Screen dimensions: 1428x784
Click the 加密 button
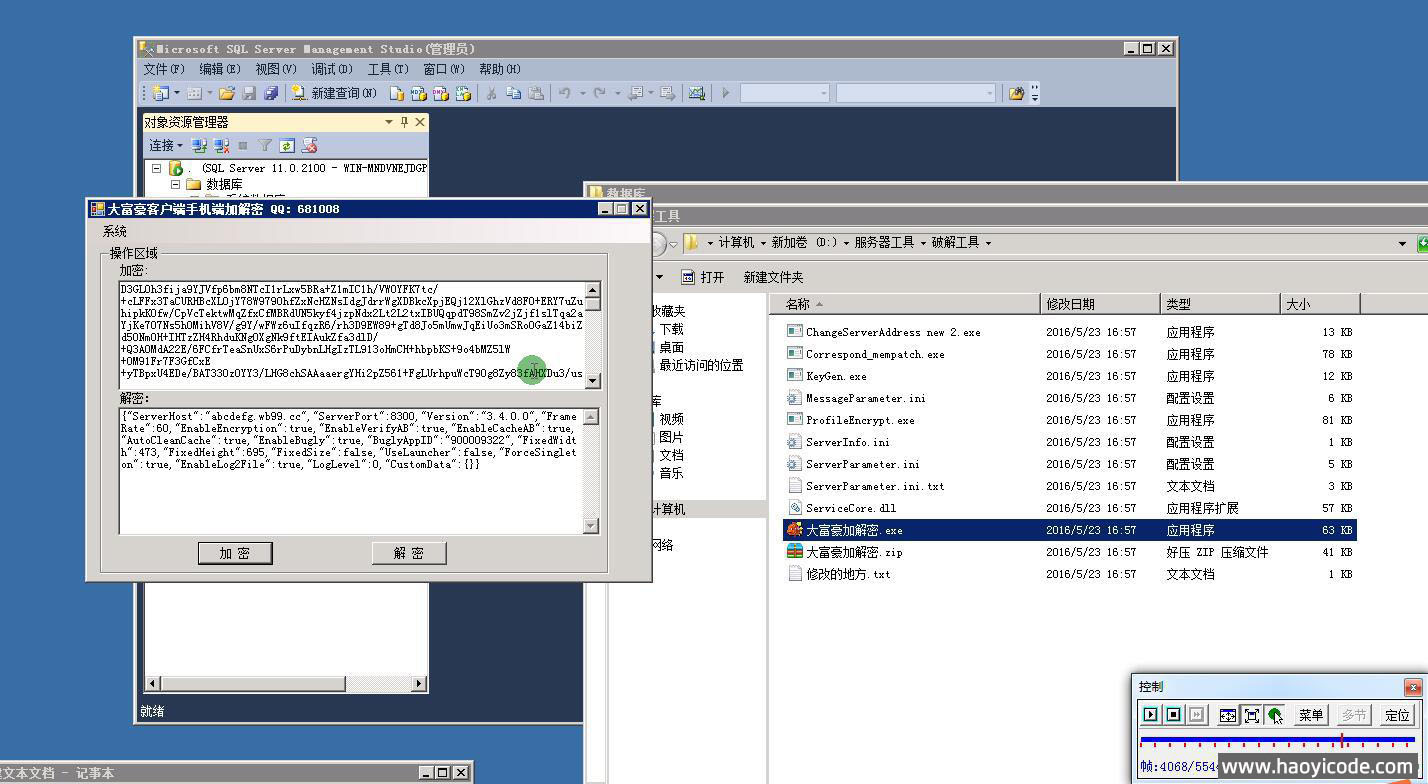coord(234,553)
